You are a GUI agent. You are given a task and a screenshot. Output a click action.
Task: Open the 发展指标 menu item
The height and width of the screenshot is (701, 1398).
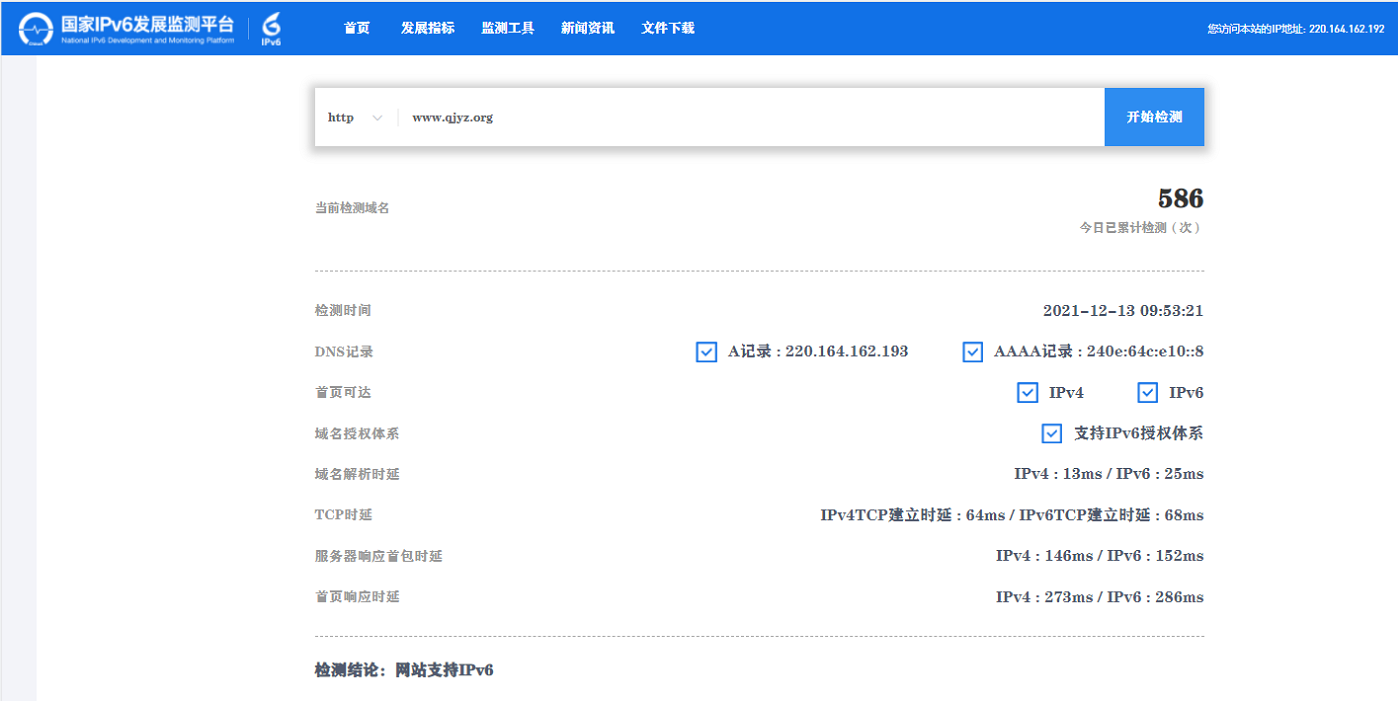(x=428, y=28)
